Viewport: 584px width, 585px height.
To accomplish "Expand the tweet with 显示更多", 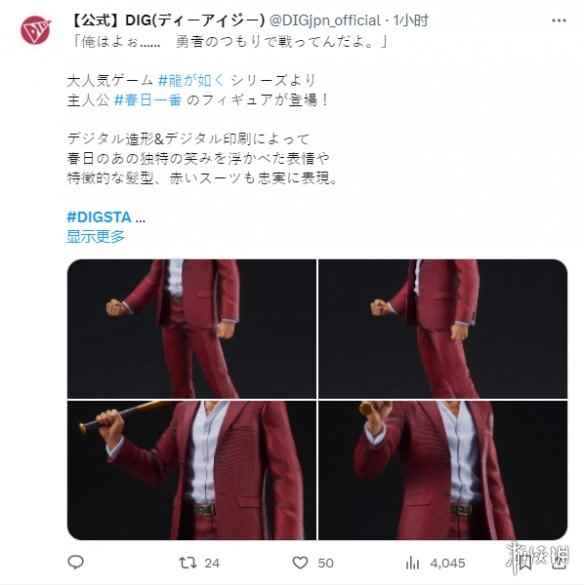I will point(96,236).
